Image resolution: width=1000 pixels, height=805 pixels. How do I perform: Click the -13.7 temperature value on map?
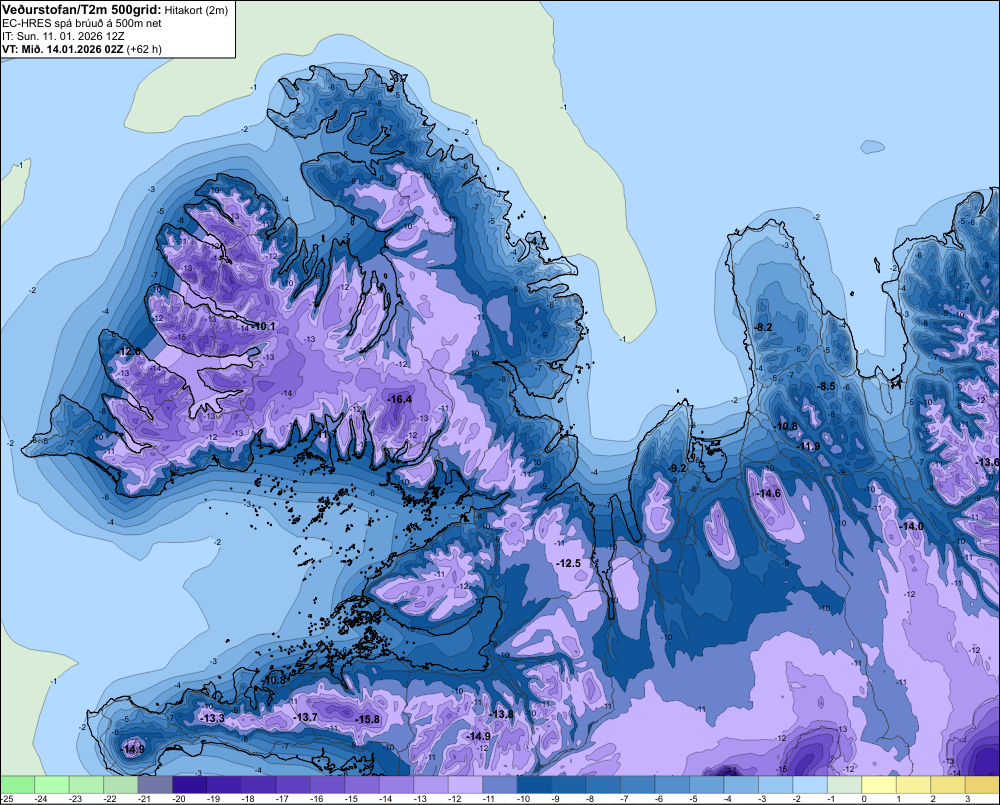pyautogui.click(x=305, y=717)
